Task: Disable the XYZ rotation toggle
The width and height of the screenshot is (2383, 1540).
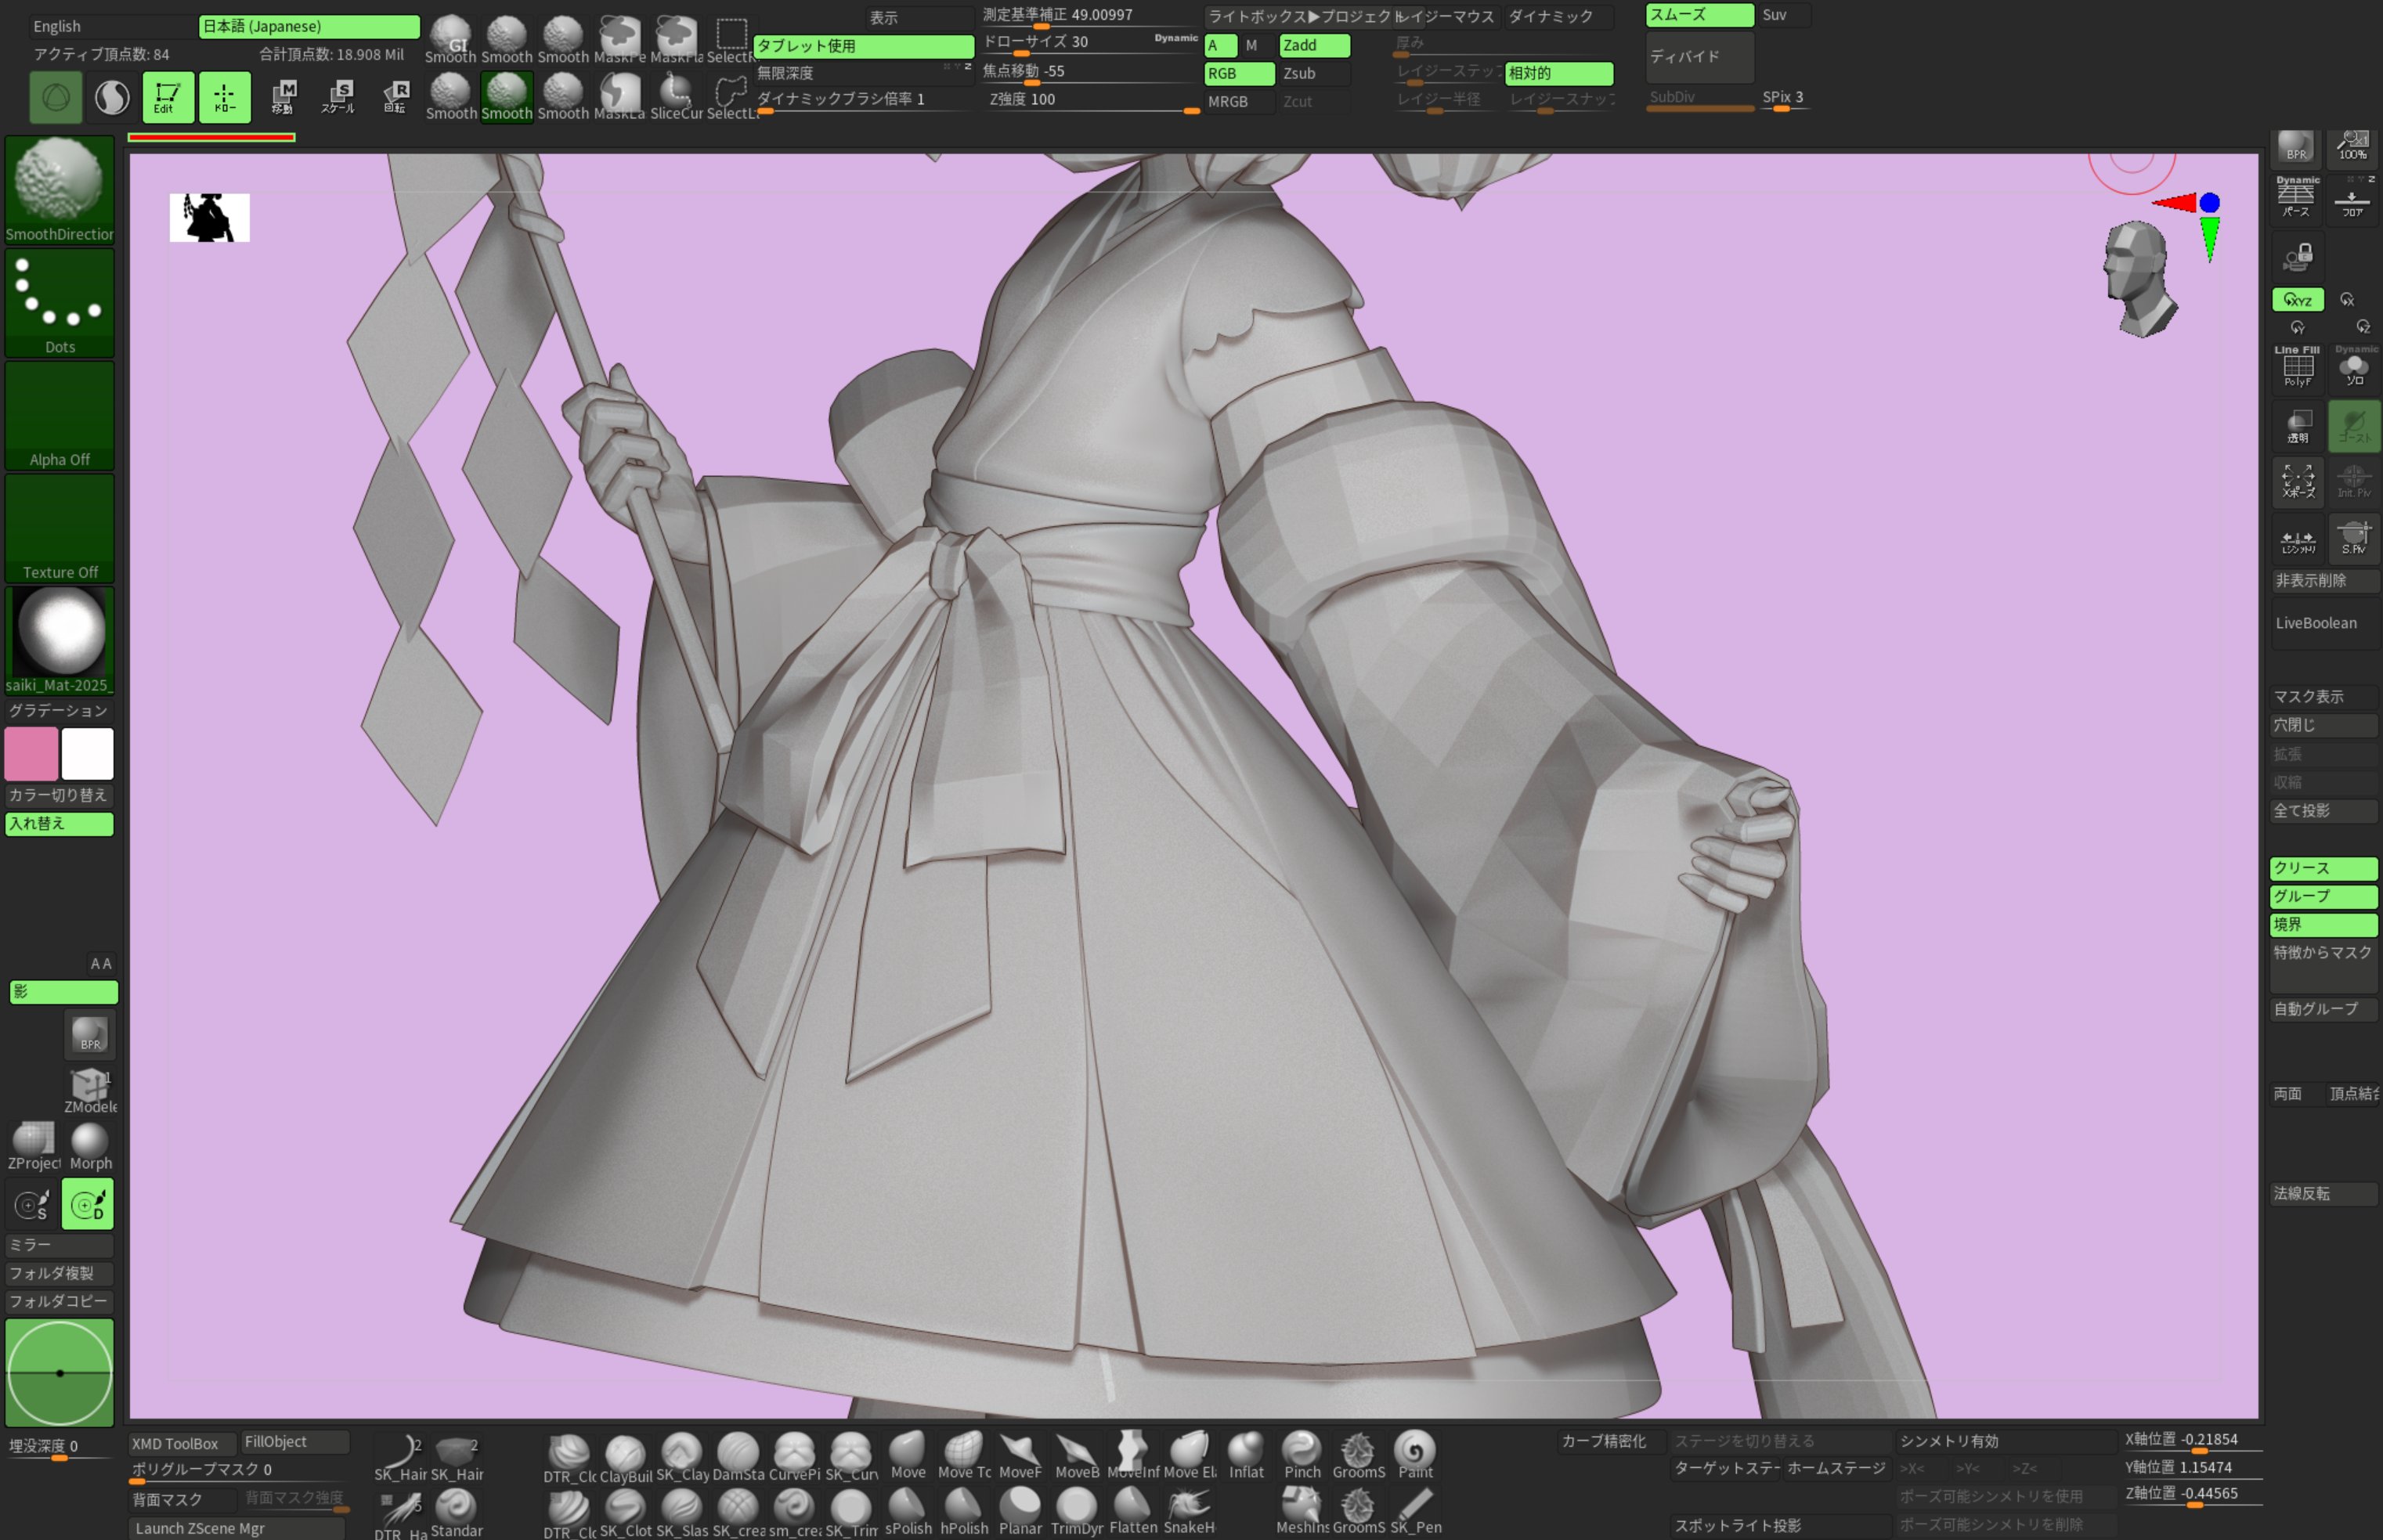Action: (x=2297, y=300)
